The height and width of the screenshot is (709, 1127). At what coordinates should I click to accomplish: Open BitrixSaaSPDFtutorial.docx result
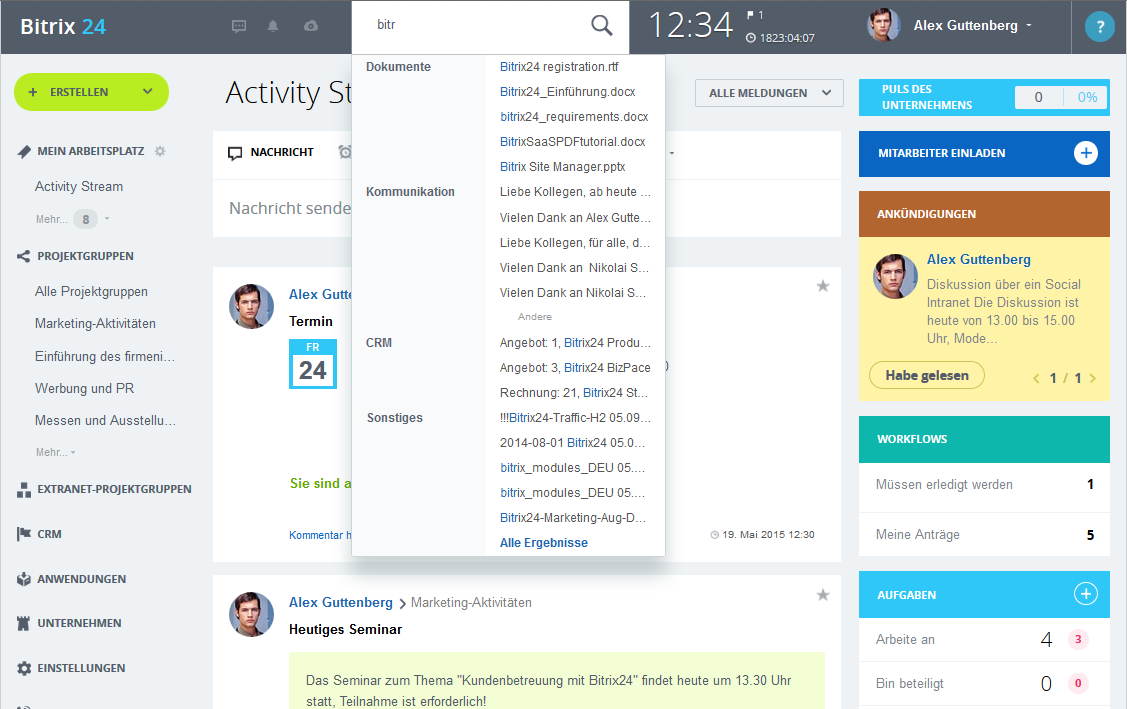tap(573, 142)
